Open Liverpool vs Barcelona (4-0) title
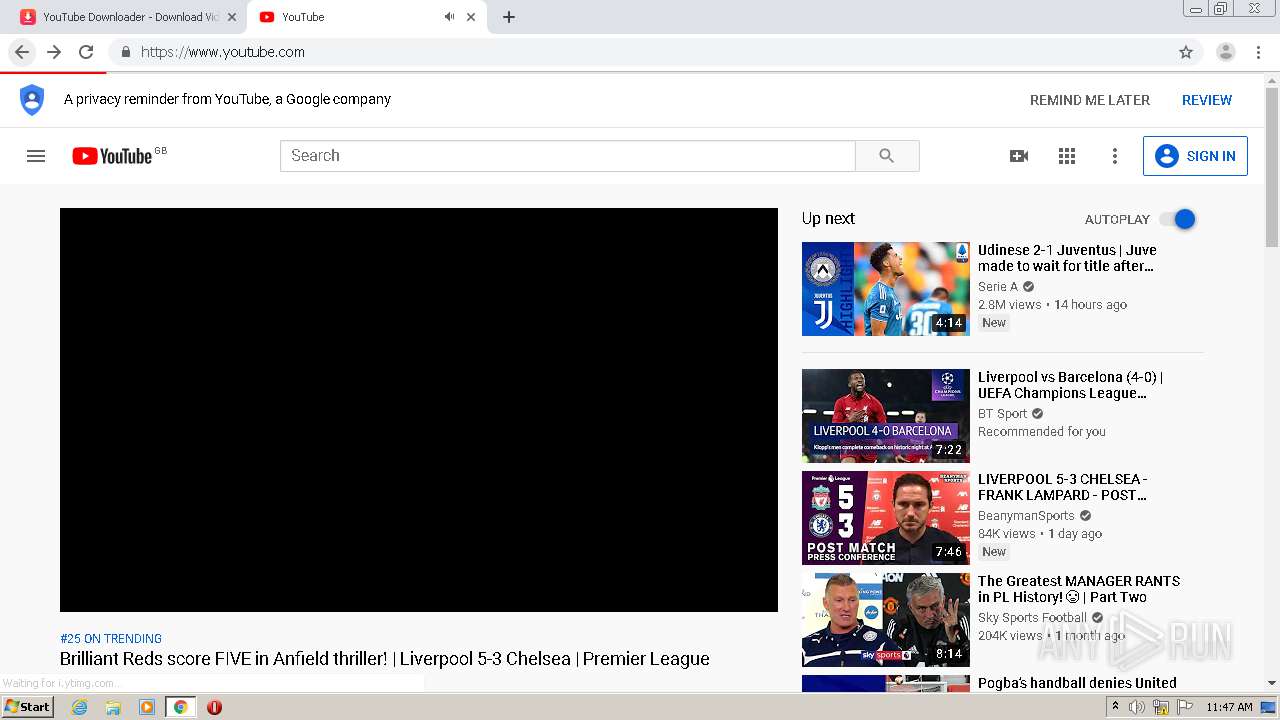This screenshot has height=720, width=1280. [x=1070, y=385]
